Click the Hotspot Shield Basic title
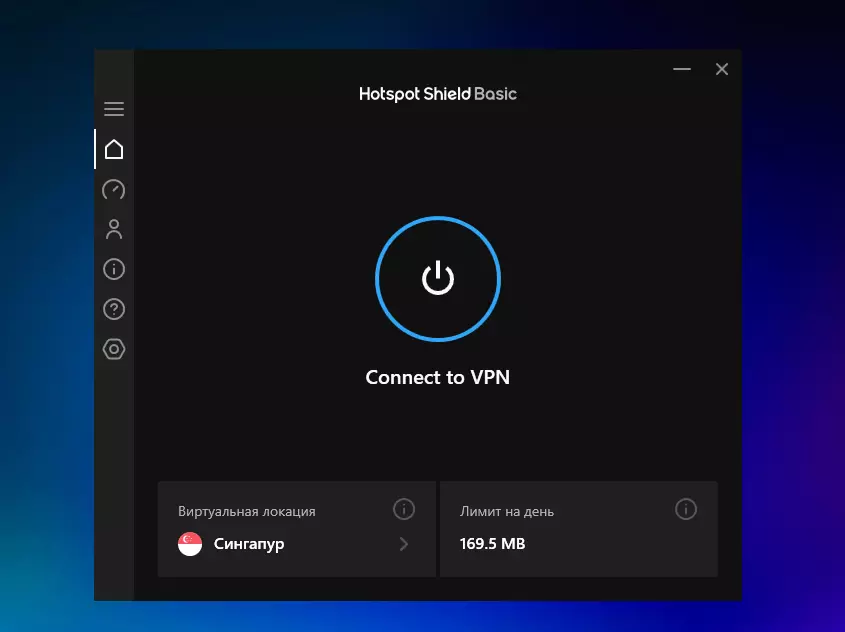 [x=438, y=94]
